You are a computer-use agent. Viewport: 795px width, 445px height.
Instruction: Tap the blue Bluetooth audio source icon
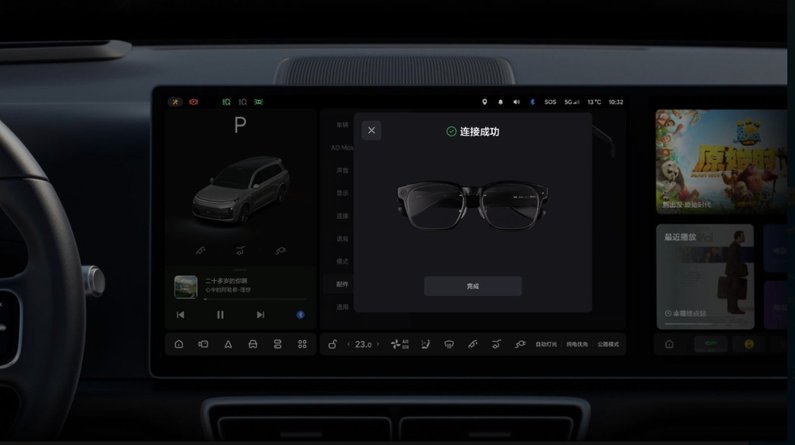tap(300, 315)
